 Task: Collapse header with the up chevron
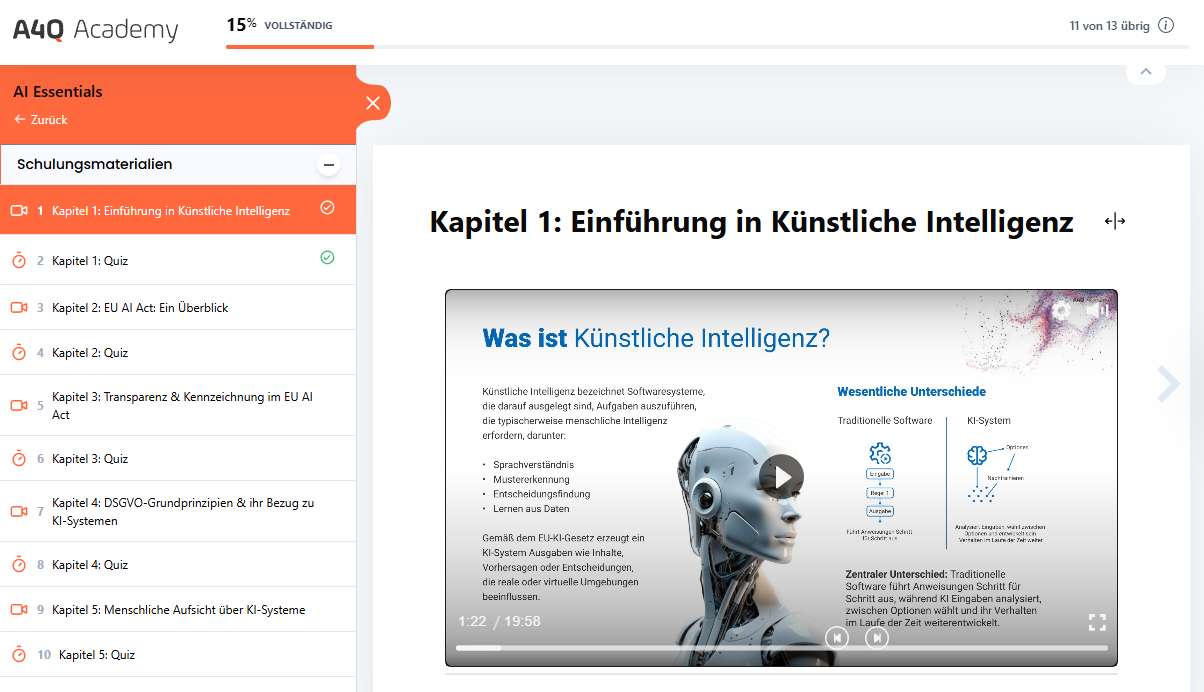(1146, 71)
